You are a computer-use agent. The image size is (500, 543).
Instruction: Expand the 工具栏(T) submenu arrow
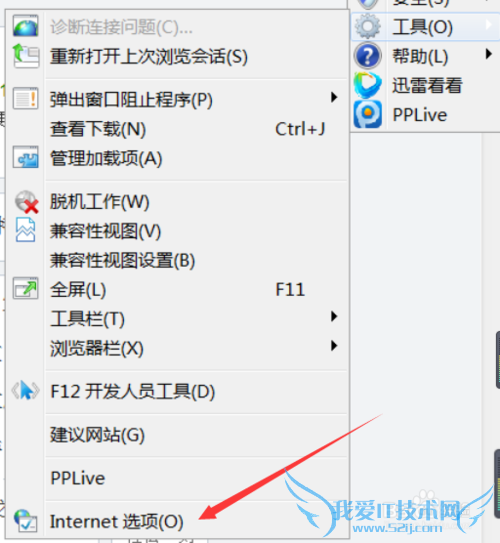pos(334,316)
